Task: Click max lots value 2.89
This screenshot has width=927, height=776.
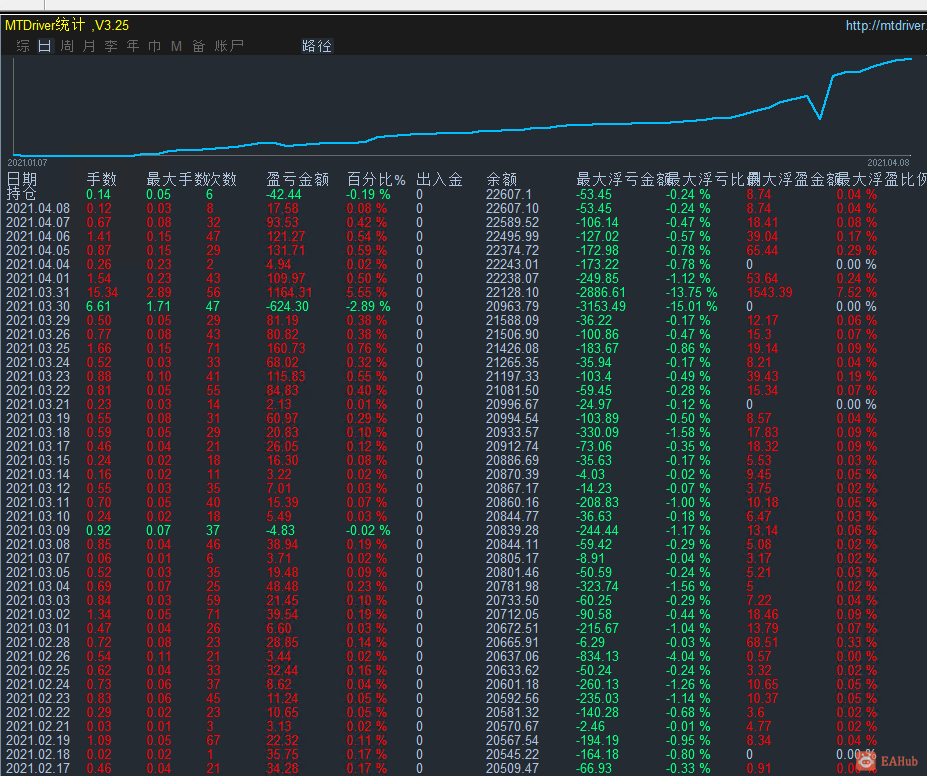Action: pos(159,293)
